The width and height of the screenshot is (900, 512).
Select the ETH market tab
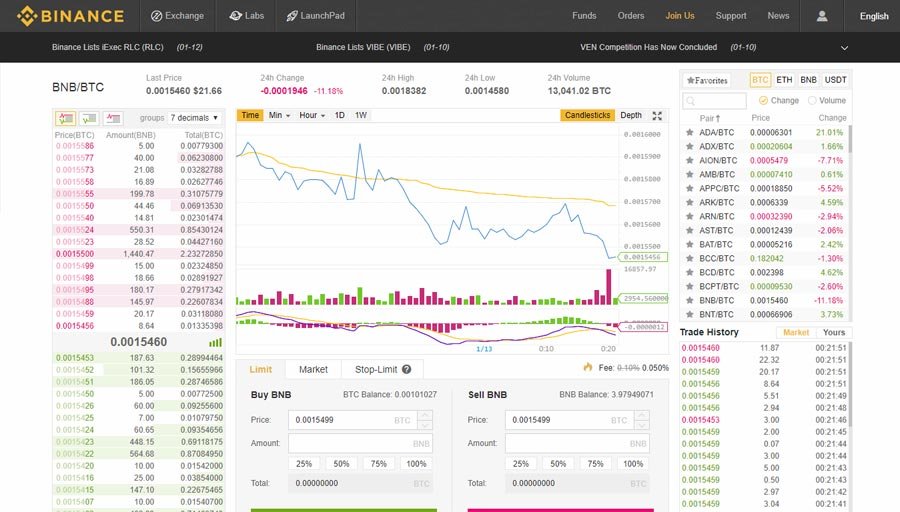tap(784, 80)
